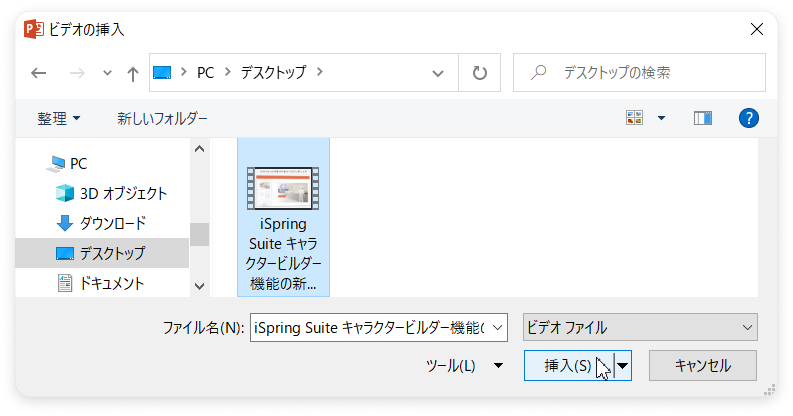The image size is (793, 416).
Task: Click the ファイル名 text field
Action: [370, 328]
